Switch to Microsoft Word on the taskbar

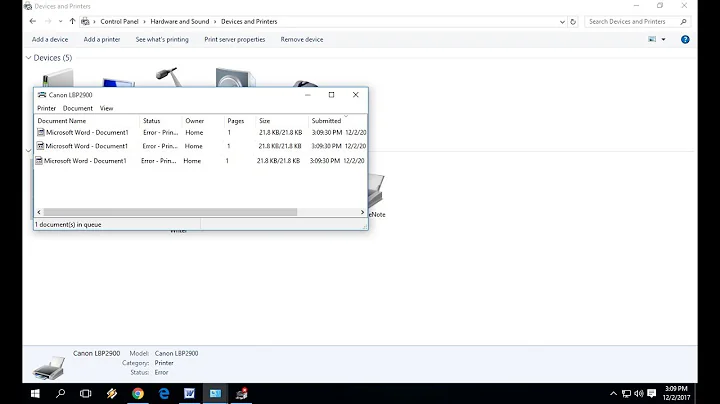coord(189,393)
